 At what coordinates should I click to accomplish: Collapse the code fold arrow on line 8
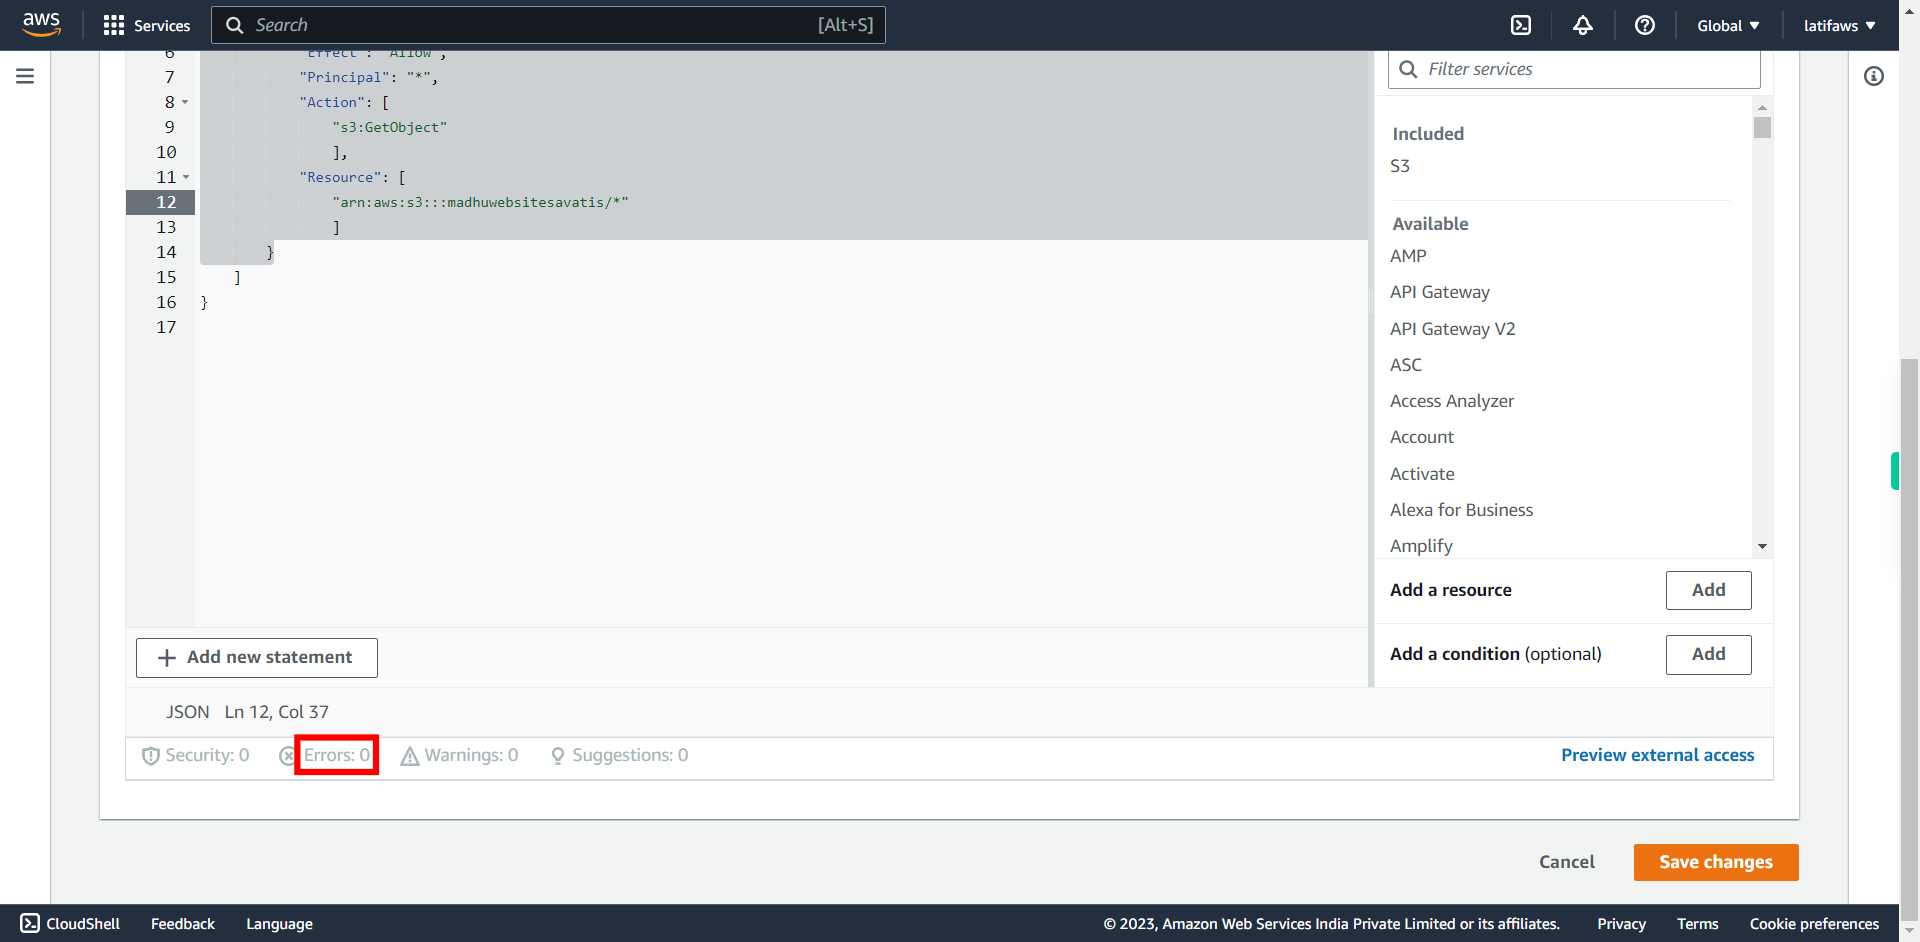click(x=185, y=102)
